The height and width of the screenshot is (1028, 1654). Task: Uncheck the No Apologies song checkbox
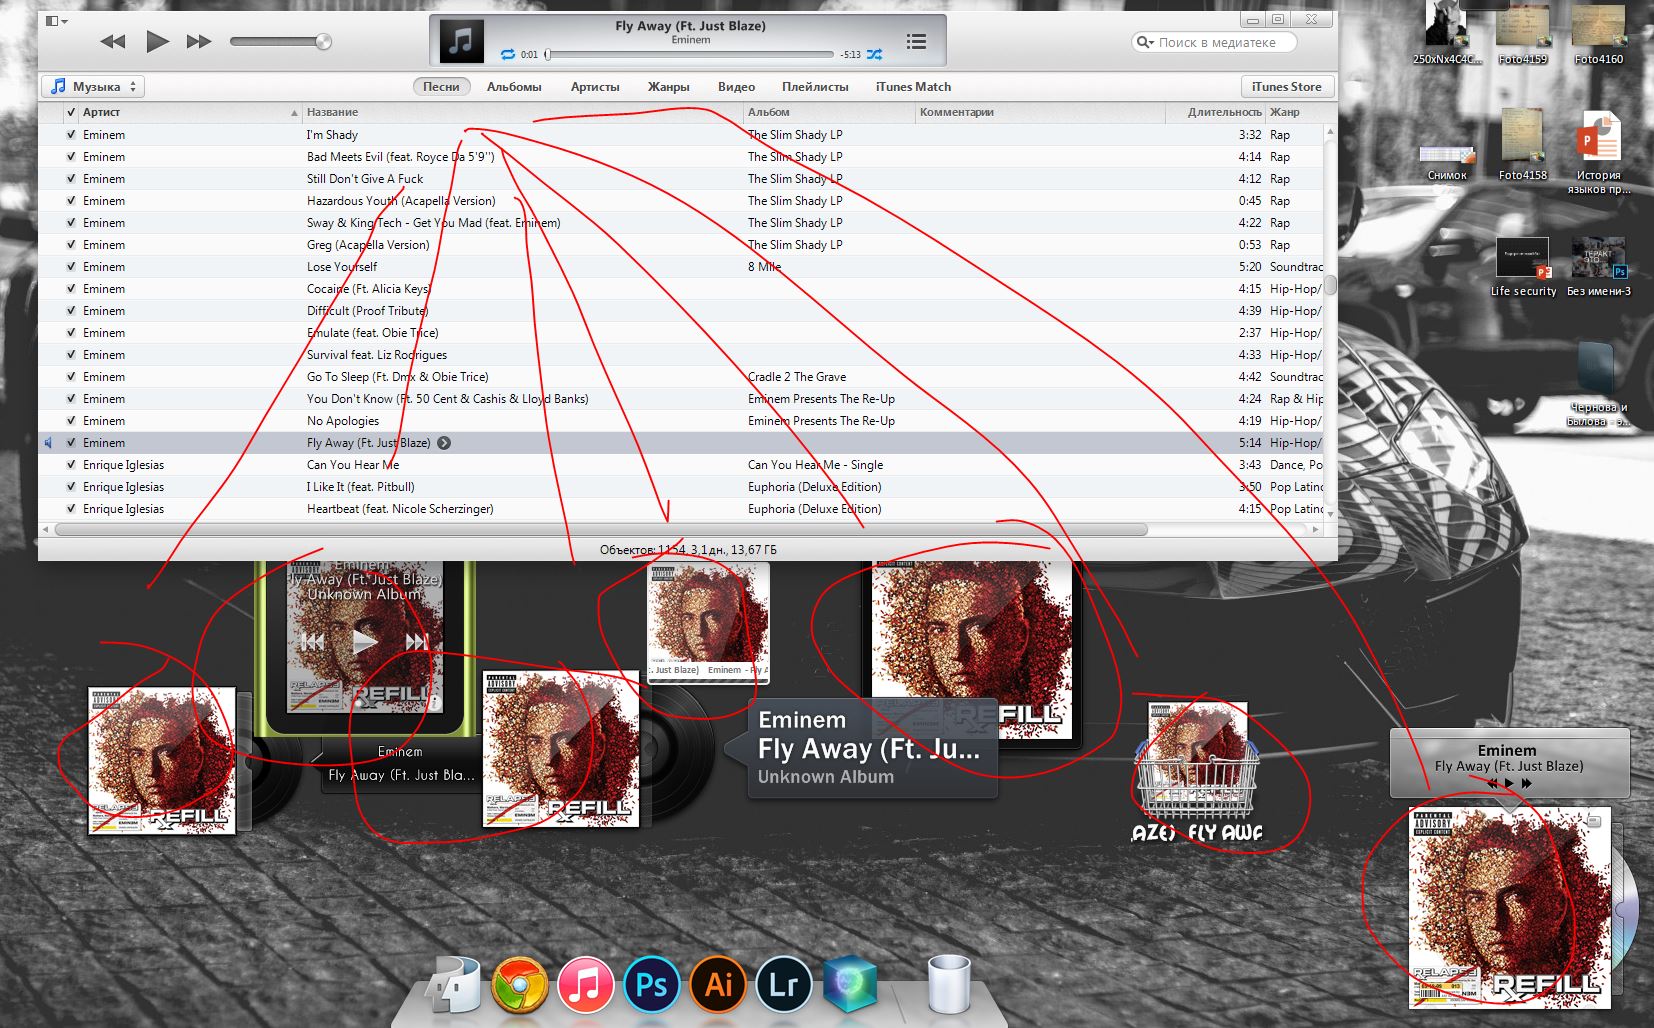pyautogui.click(x=71, y=421)
